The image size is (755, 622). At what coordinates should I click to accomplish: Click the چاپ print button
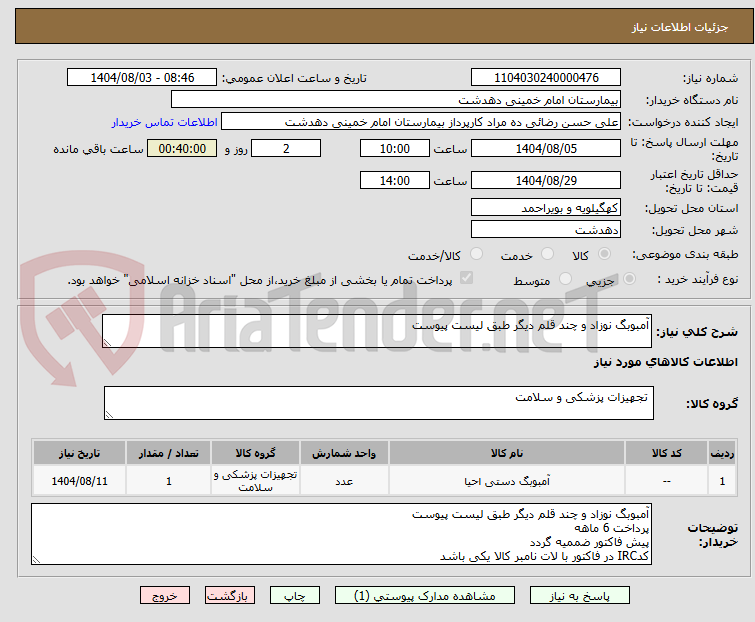[x=295, y=596]
